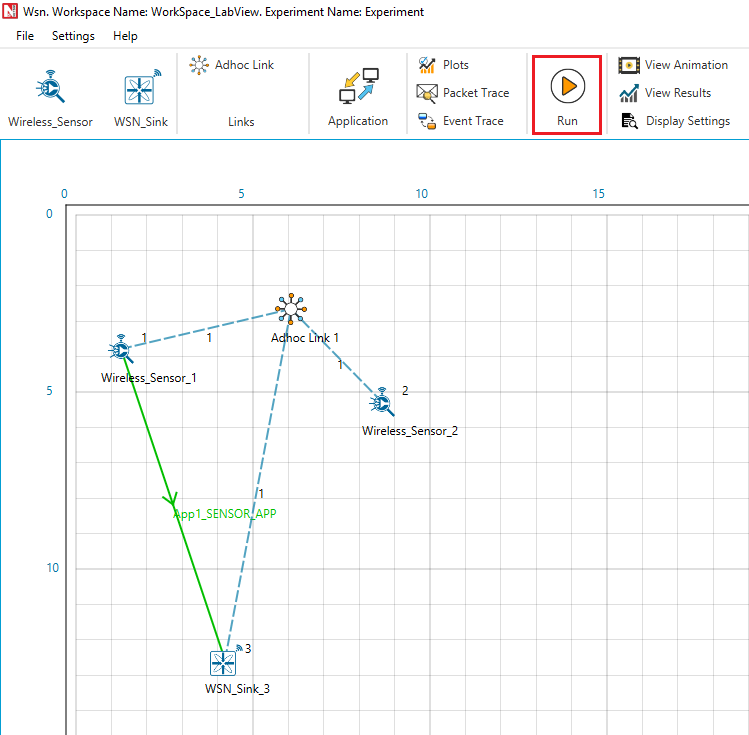Image resolution: width=749 pixels, height=735 pixels.
Task: Open the Settings menu
Action: coord(73,36)
